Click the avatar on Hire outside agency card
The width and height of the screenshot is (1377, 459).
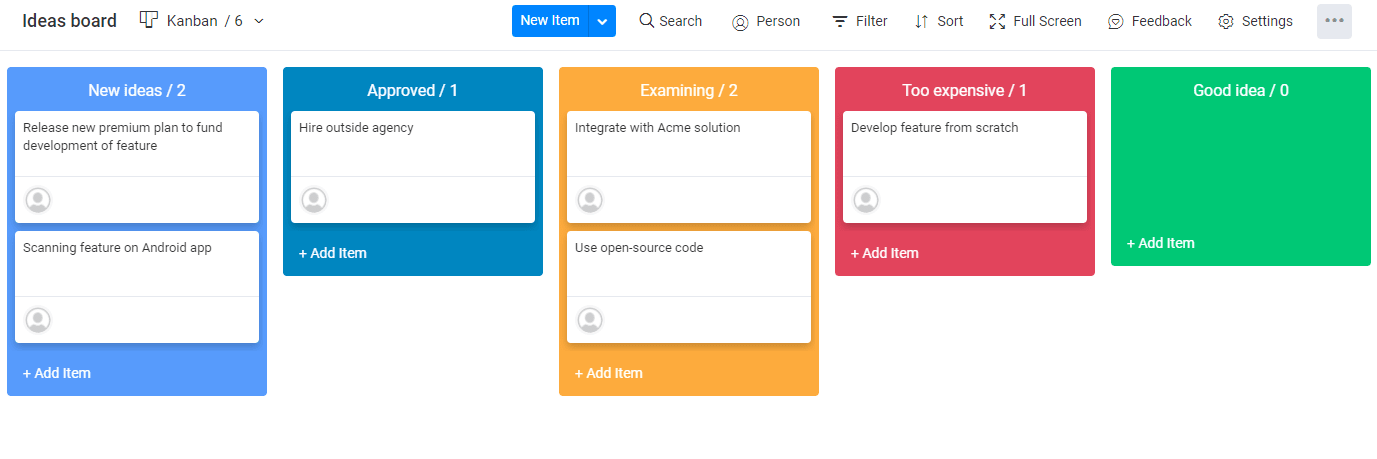click(314, 200)
